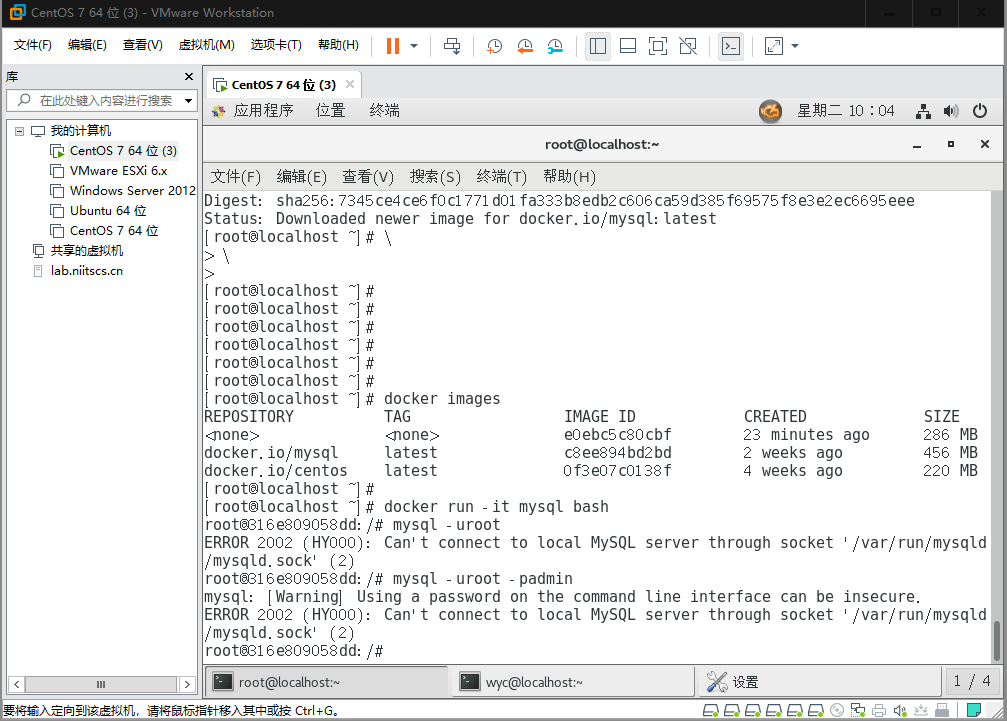Close the library panel
The height and width of the screenshot is (721, 1007).
click(189, 76)
